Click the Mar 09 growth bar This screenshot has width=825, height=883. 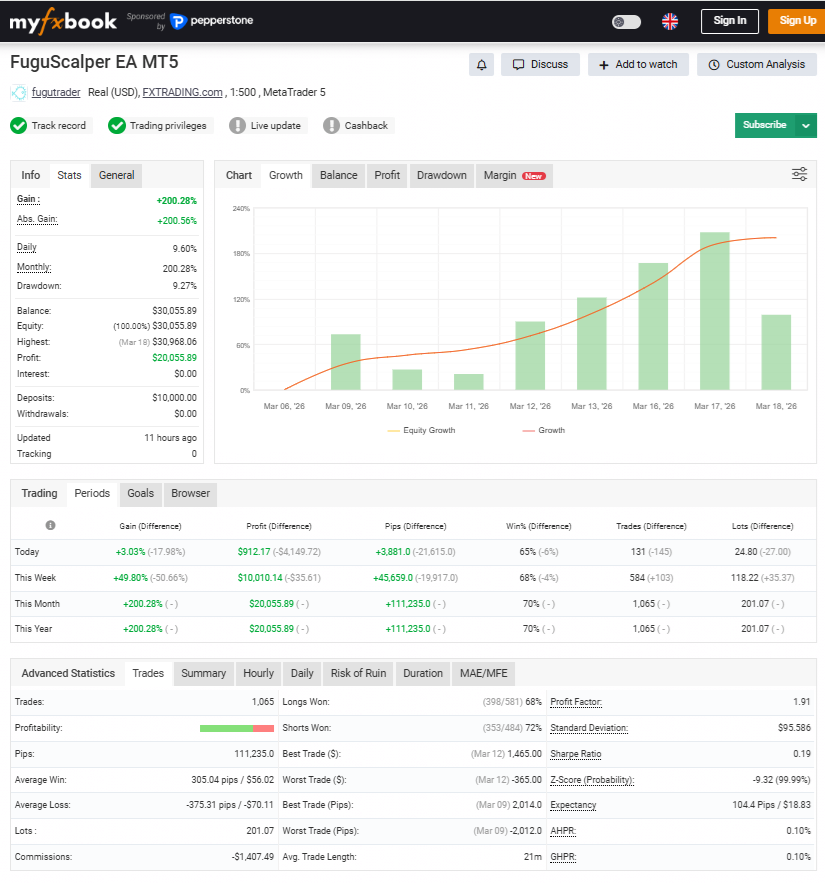point(345,362)
